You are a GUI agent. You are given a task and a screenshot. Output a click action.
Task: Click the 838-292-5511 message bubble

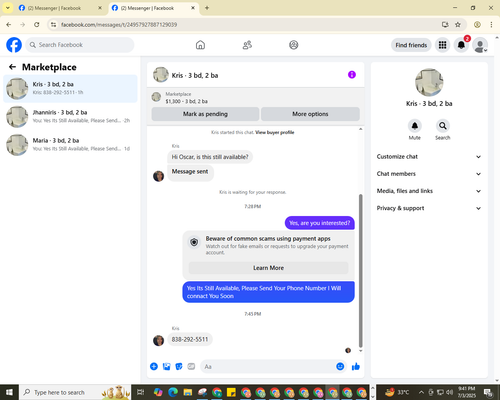tap(190, 339)
